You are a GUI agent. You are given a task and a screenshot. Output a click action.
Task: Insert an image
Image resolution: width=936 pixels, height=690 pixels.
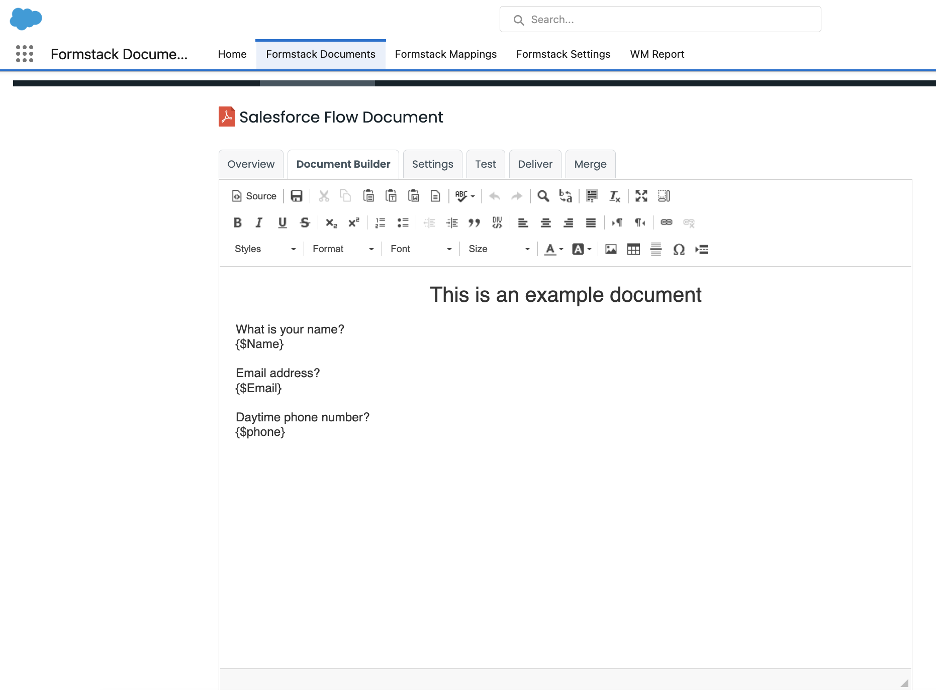[x=610, y=249]
